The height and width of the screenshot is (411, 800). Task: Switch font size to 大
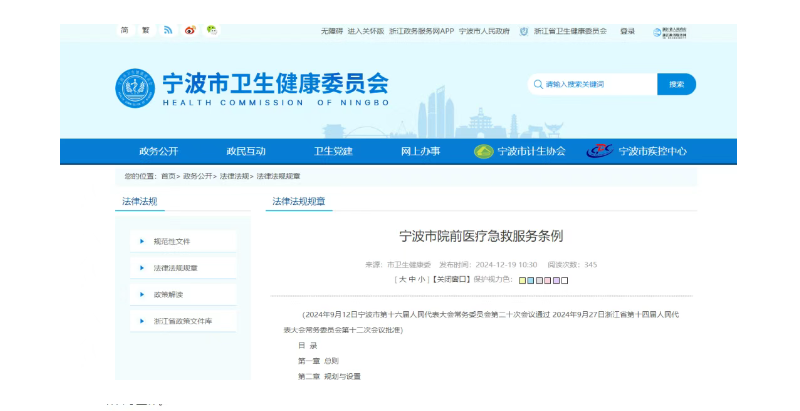coord(402,280)
